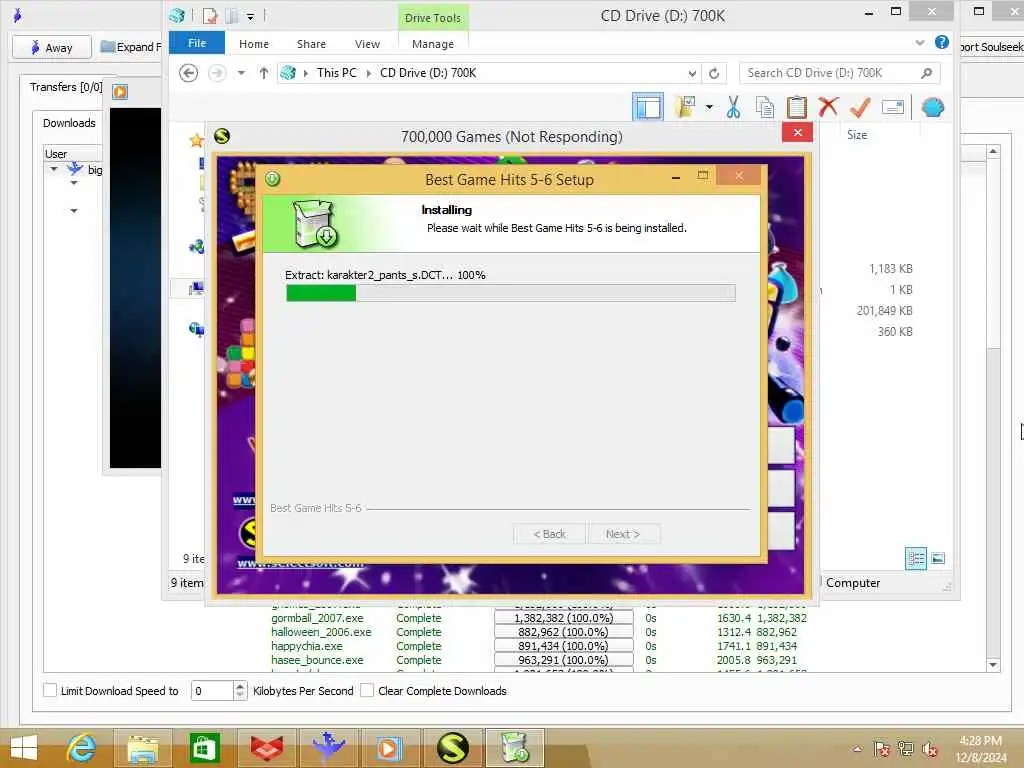Select gormball_2007.exe in downloads list
Viewport: 1024px width, 768px height.
tap(317, 618)
